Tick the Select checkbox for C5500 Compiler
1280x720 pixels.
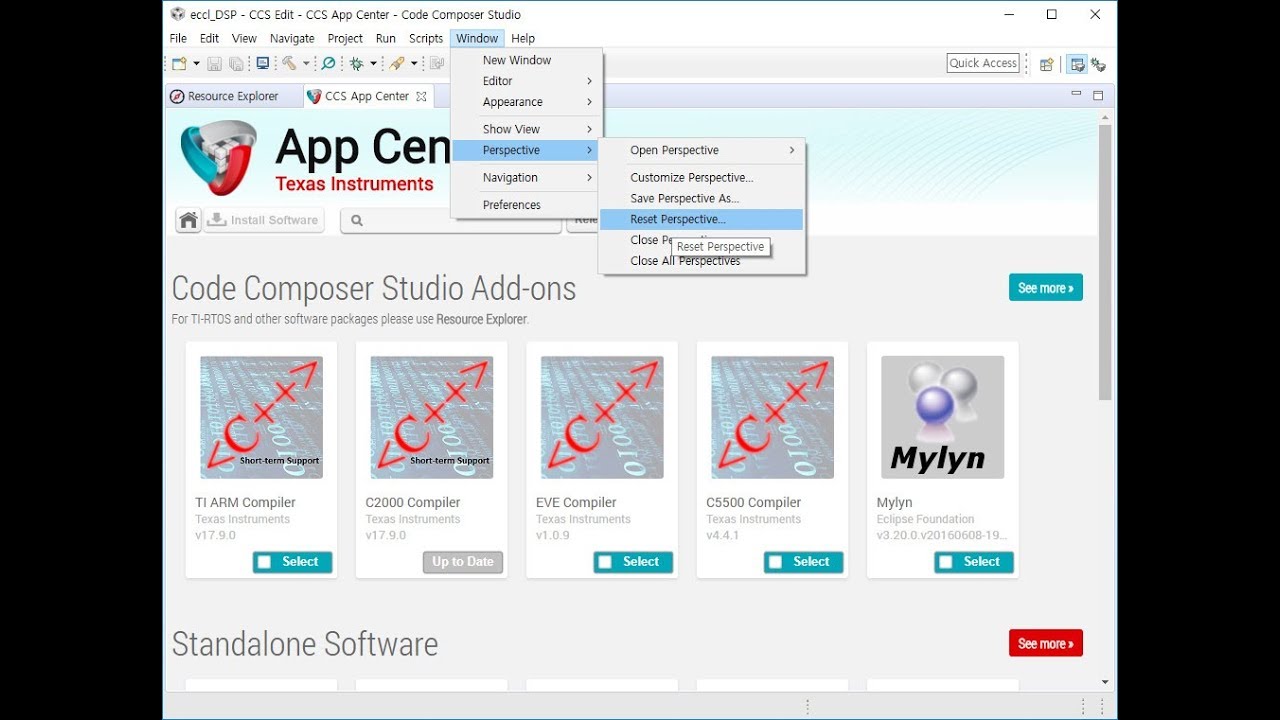(x=775, y=562)
